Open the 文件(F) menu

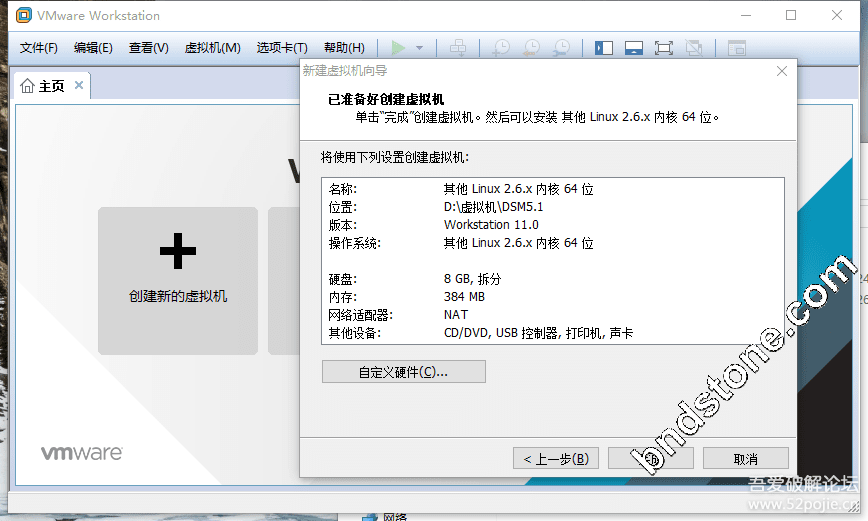[39, 48]
